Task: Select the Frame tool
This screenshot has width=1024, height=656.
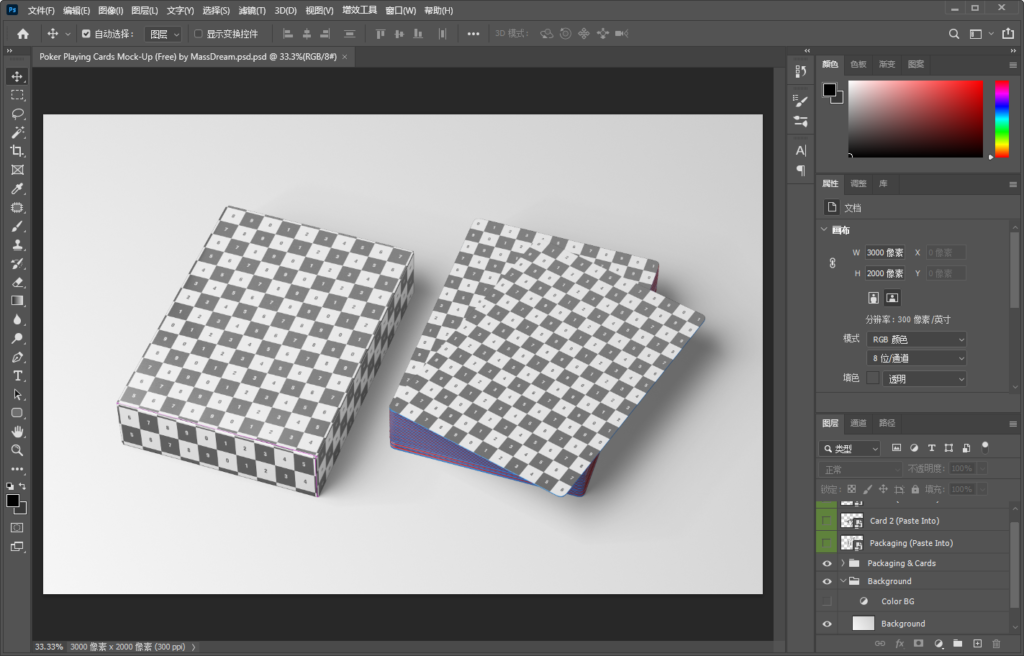Action: click(17, 170)
